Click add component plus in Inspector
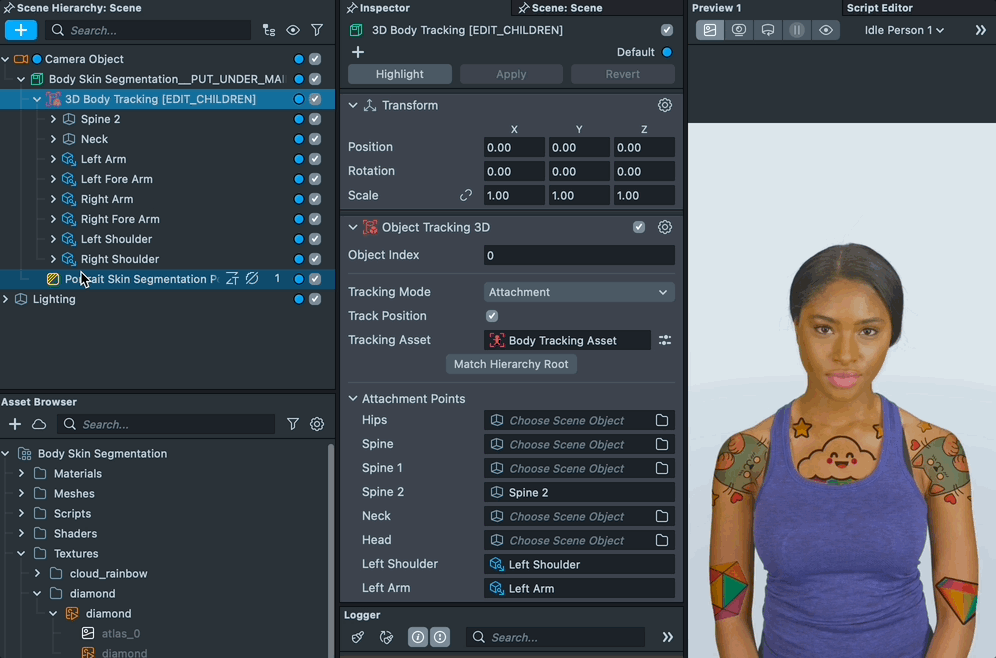 point(358,52)
